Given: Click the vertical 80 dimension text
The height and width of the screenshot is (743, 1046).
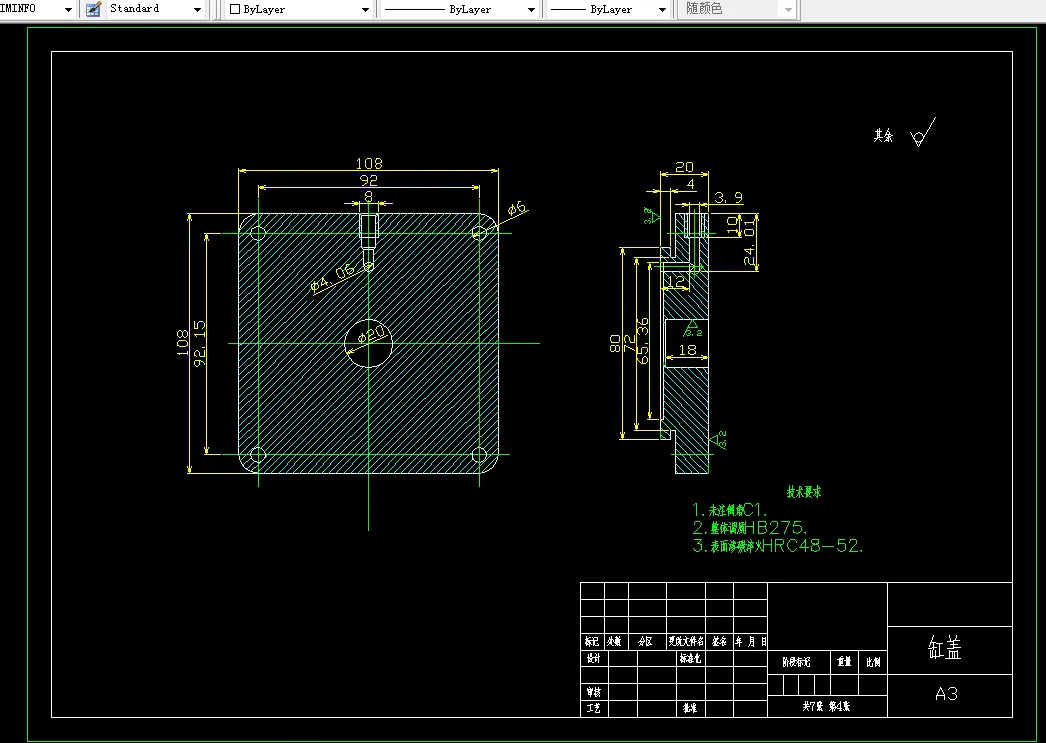Looking at the screenshot, I should pyautogui.click(x=615, y=343).
